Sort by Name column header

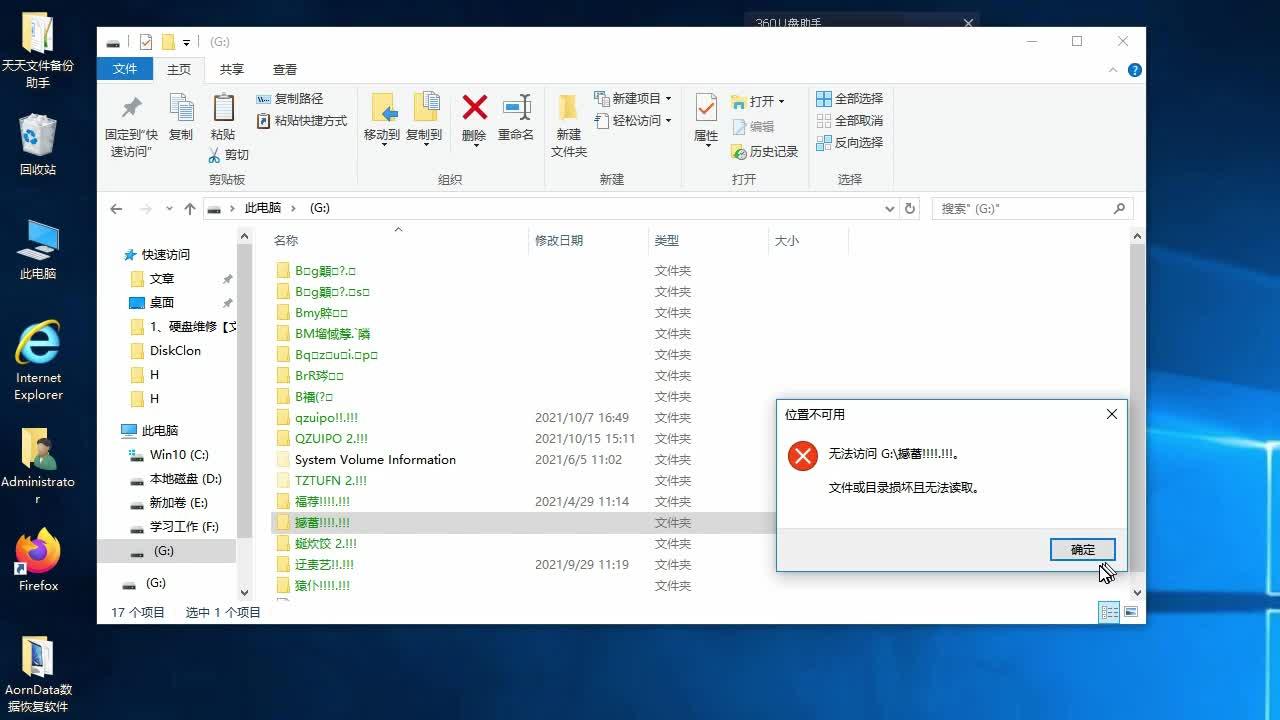coord(398,241)
